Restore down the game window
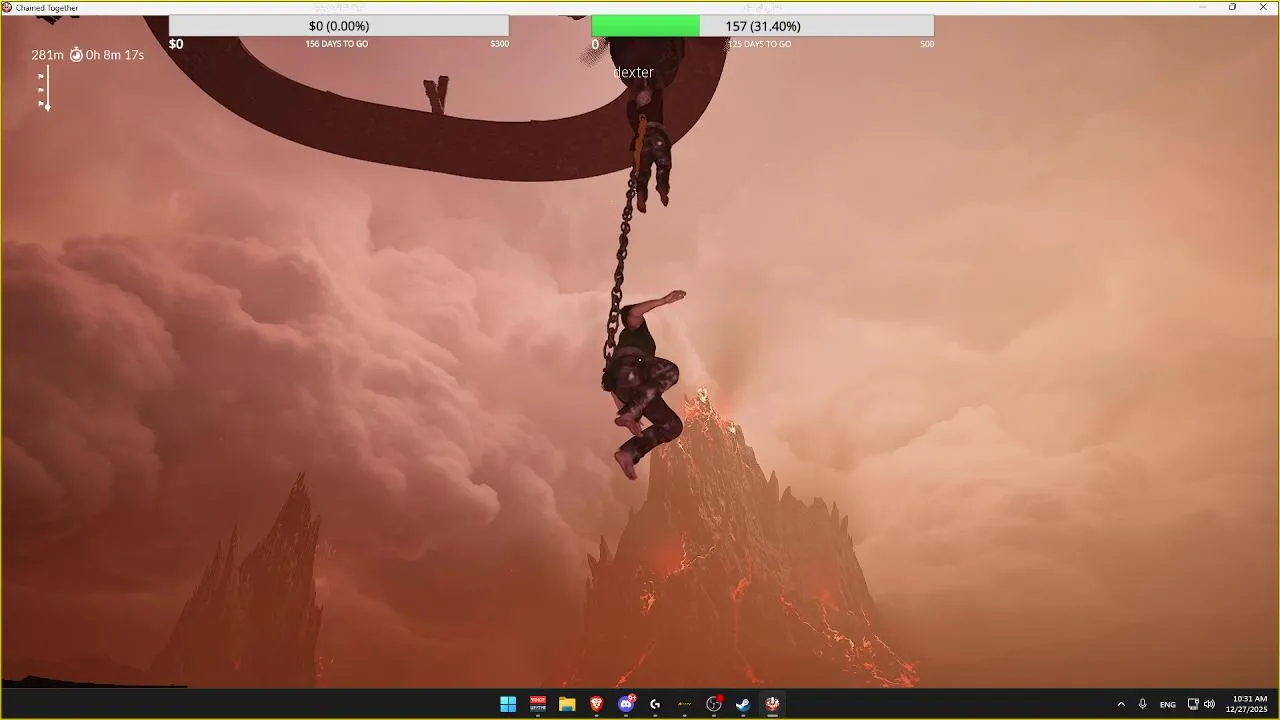 click(x=1232, y=7)
